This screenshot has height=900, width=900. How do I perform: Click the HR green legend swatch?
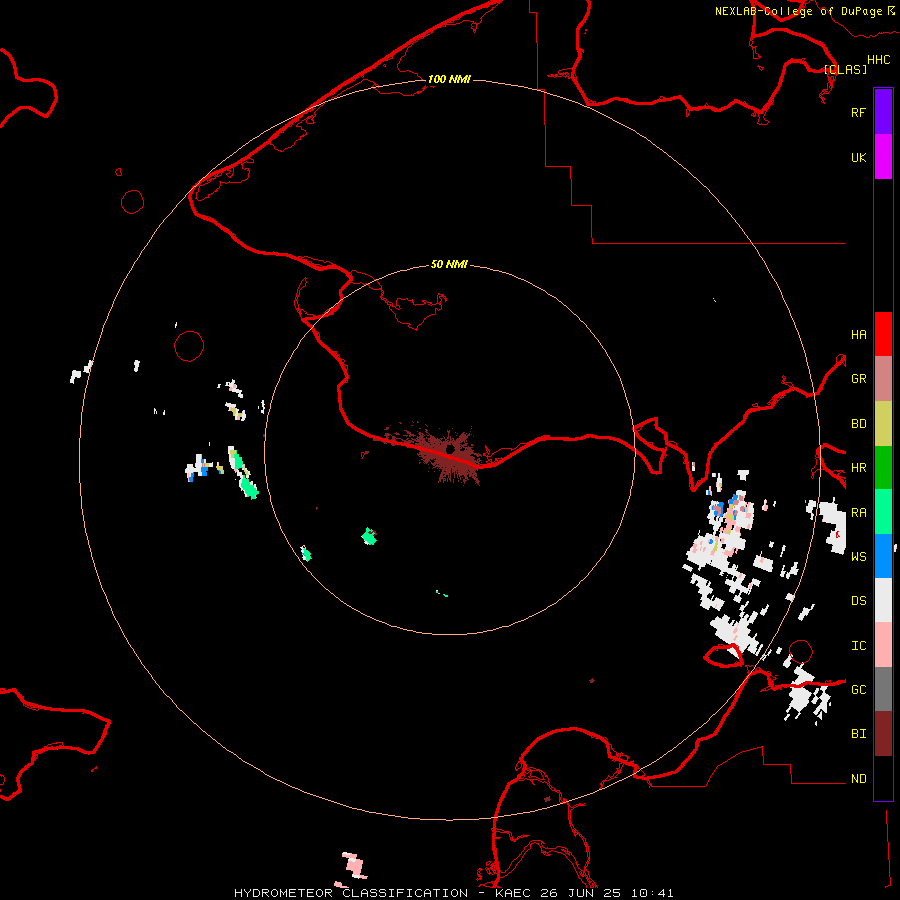pyautogui.click(x=883, y=468)
